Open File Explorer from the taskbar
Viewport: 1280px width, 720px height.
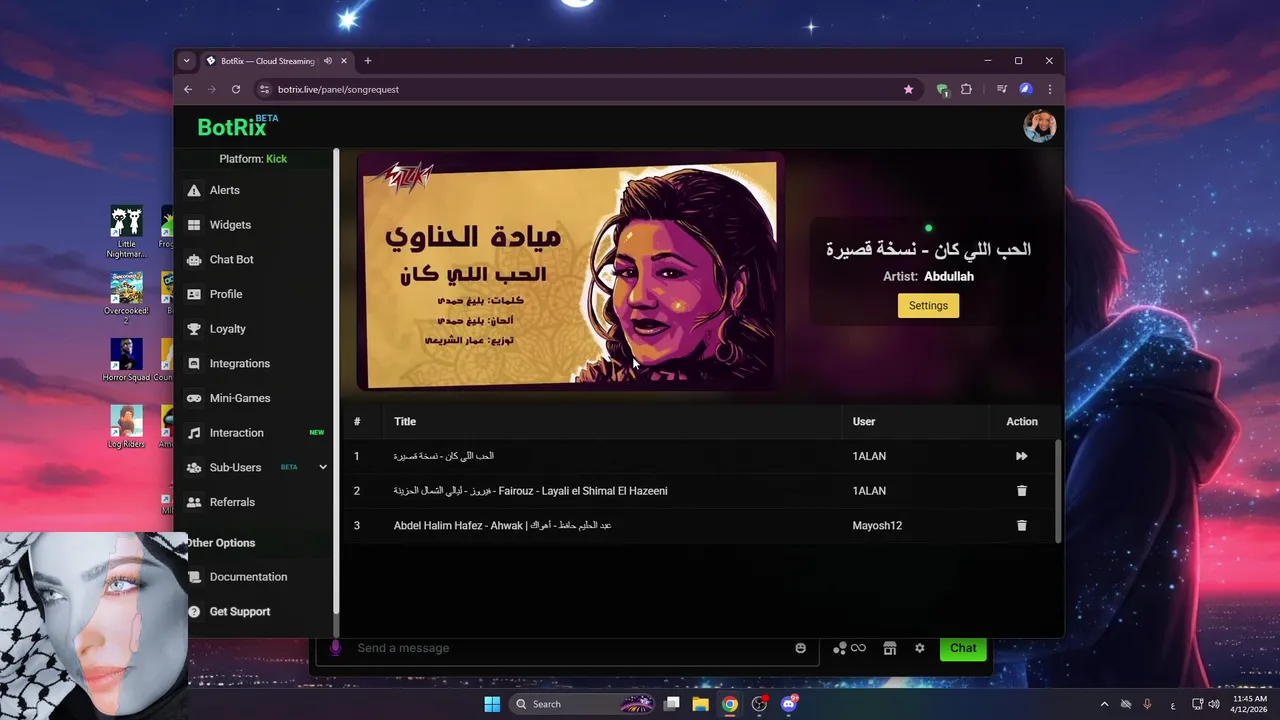pyautogui.click(x=701, y=704)
